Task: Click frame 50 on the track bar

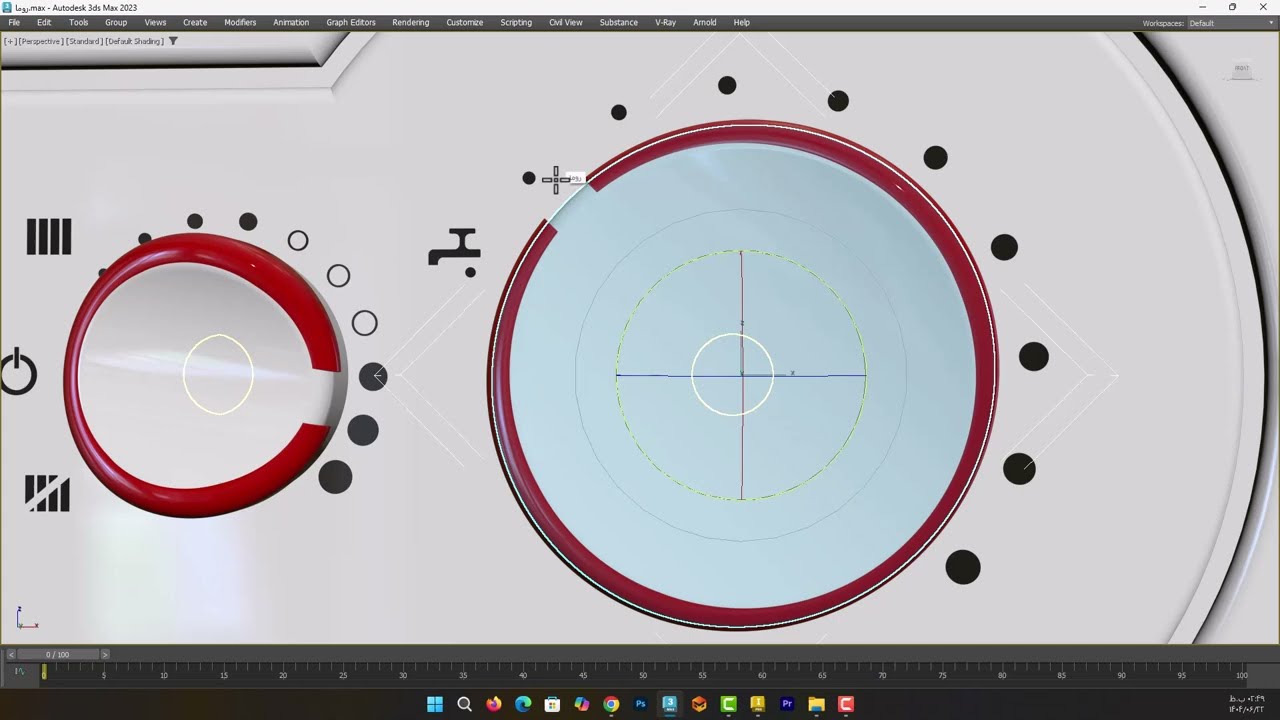Action: [642, 674]
